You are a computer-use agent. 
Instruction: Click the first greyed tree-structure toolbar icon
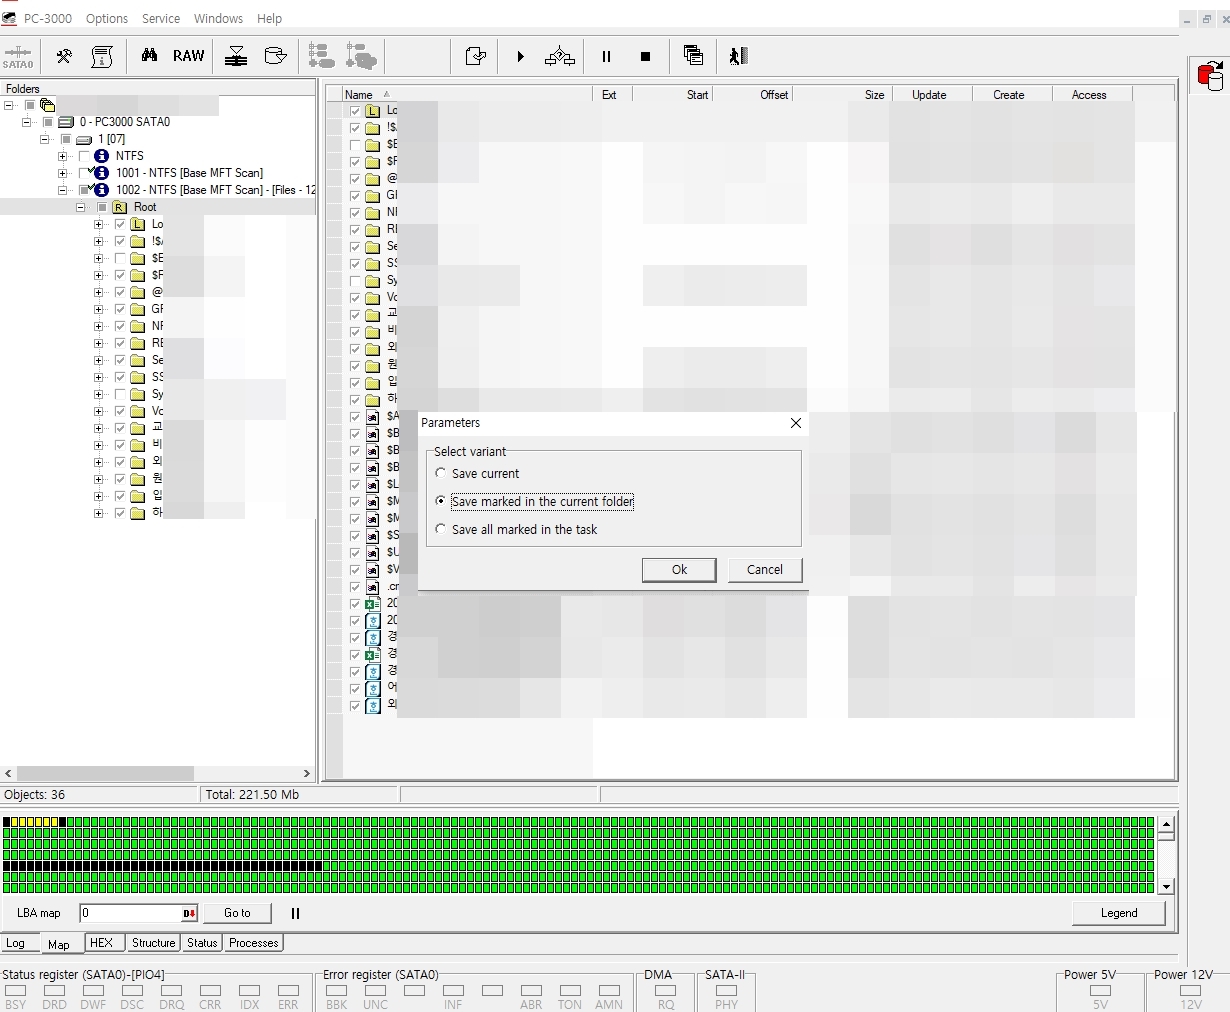pos(321,56)
